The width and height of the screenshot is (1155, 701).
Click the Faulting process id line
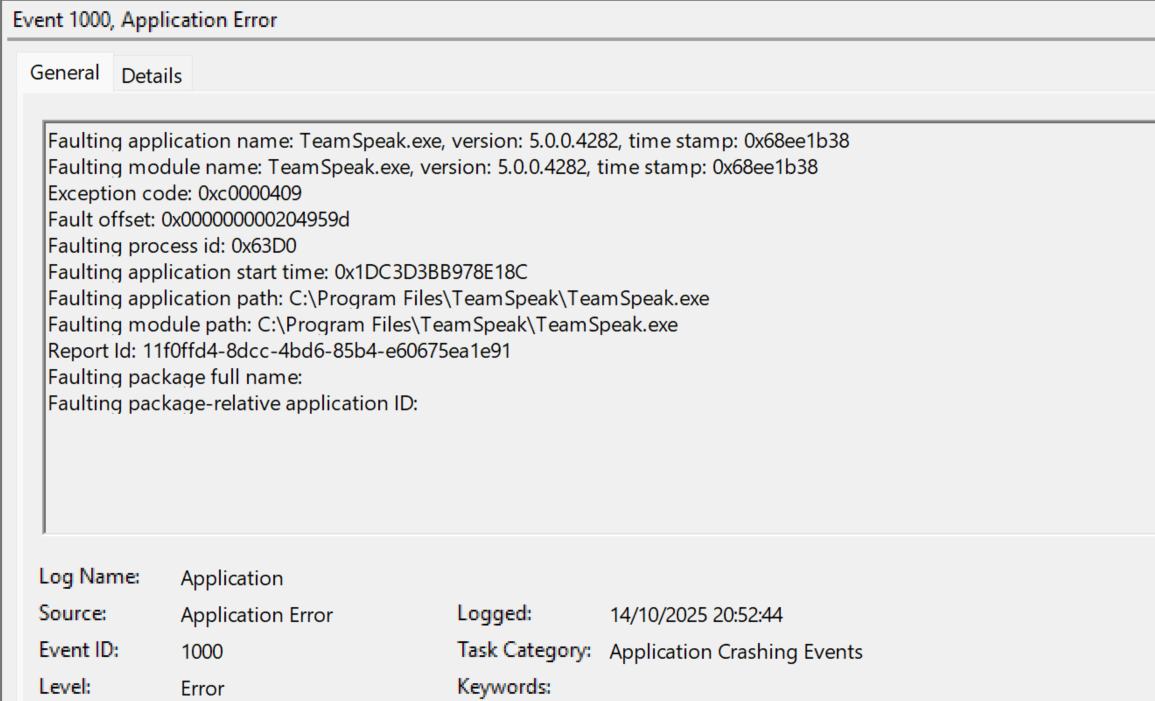click(172, 246)
